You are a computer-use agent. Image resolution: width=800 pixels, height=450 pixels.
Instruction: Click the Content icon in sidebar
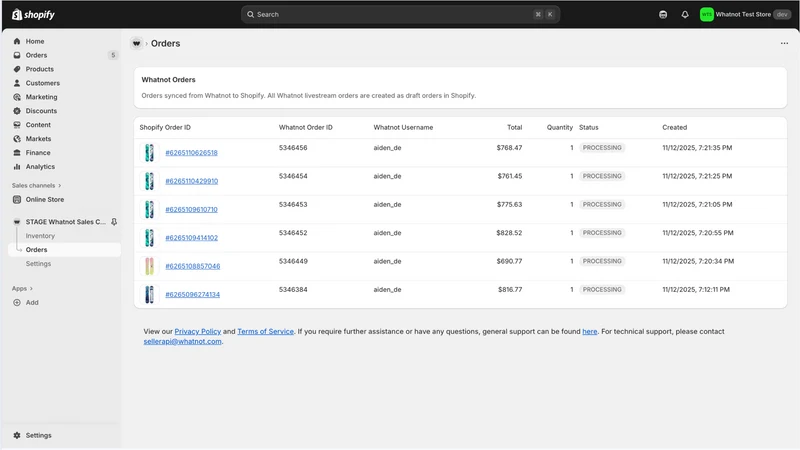coord(17,124)
